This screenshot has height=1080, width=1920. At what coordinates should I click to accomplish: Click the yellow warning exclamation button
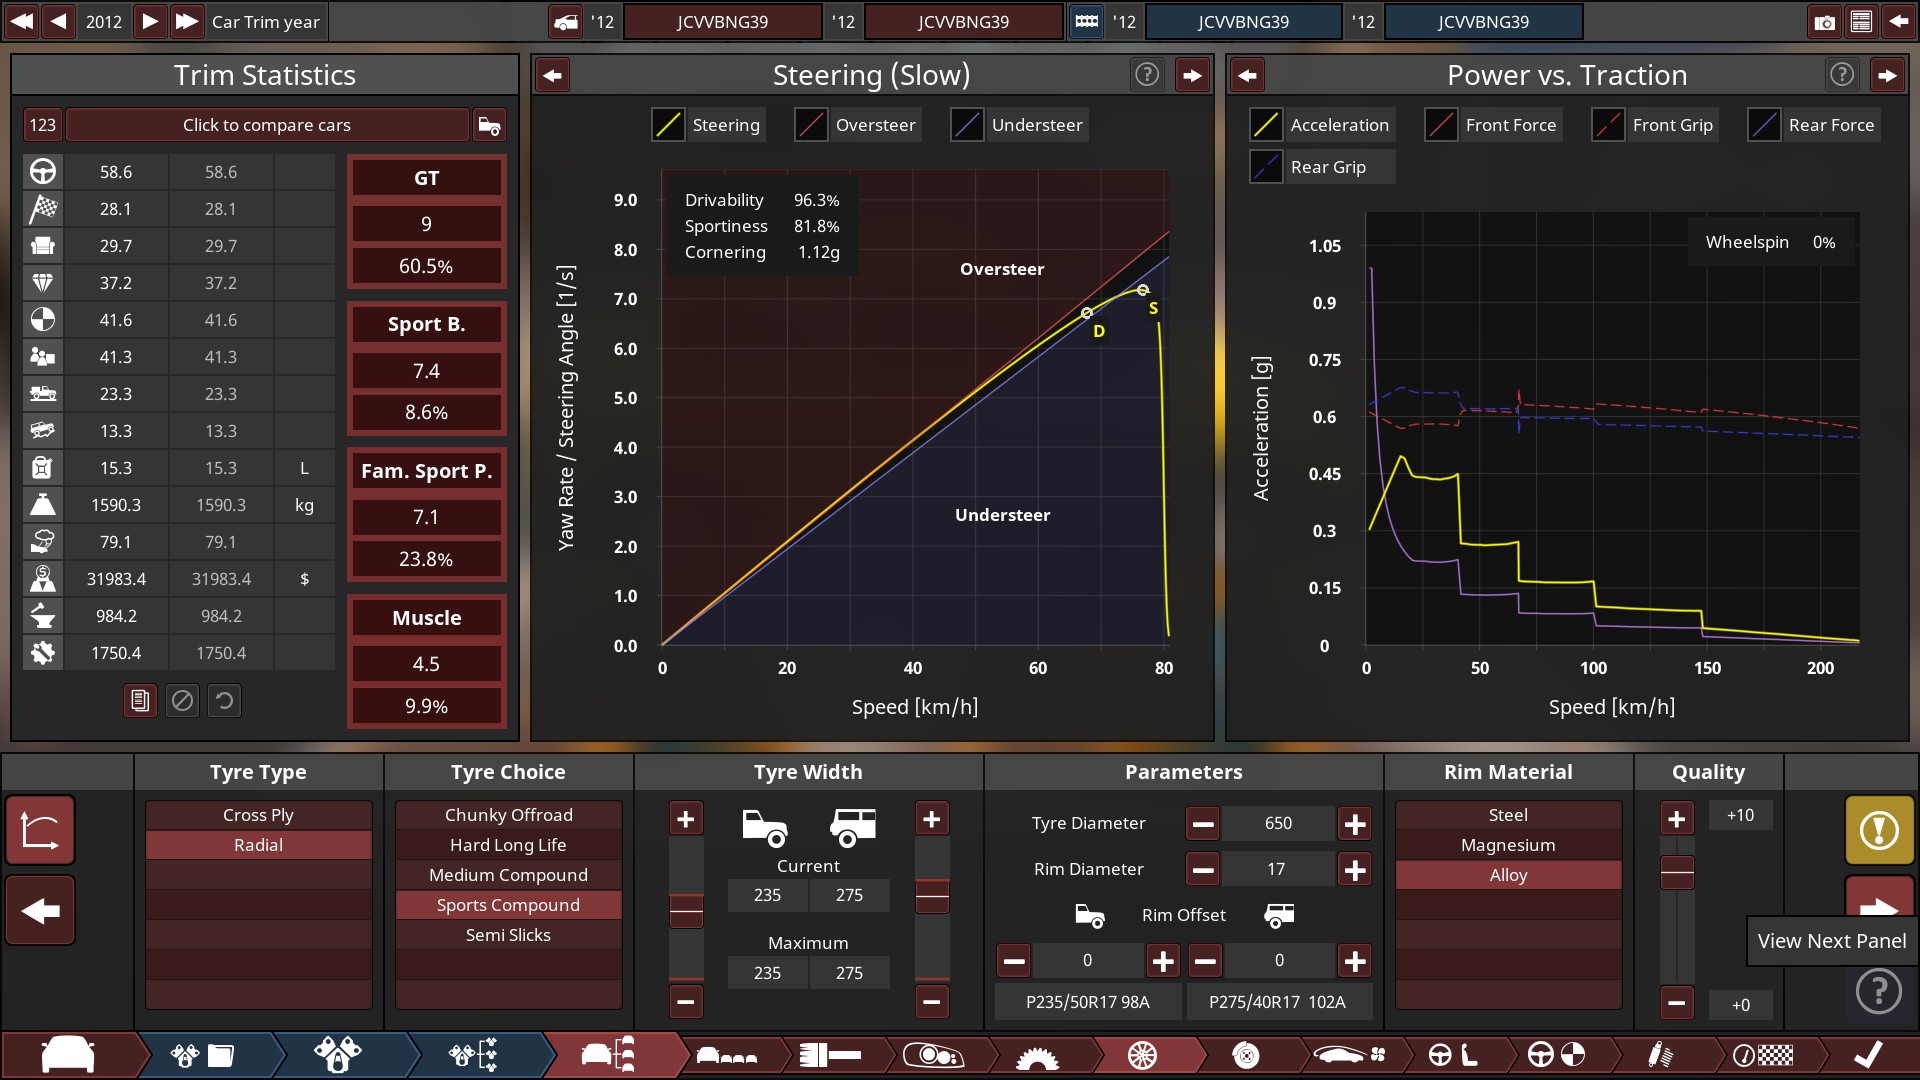coord(1879,830)
